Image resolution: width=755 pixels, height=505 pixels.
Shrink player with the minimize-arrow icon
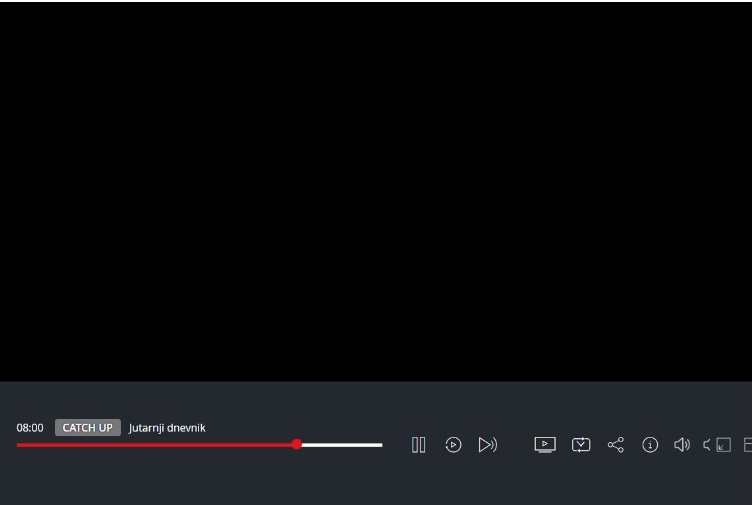723,445
